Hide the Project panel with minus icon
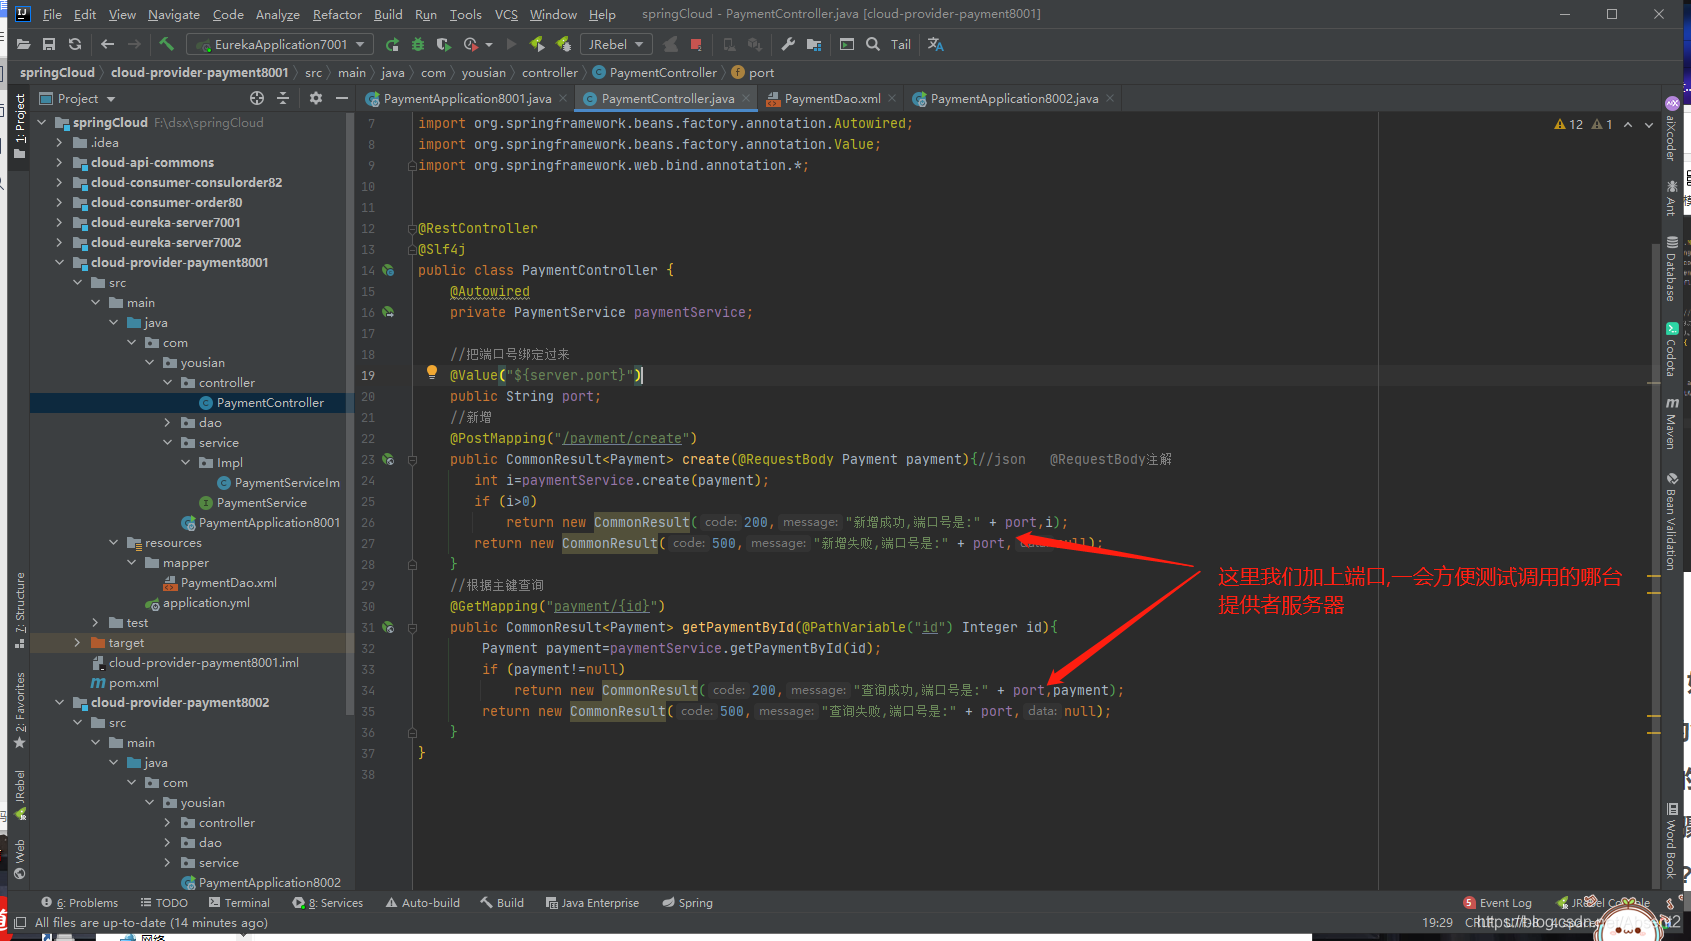 pyautogui.click(x=342, y=98)
